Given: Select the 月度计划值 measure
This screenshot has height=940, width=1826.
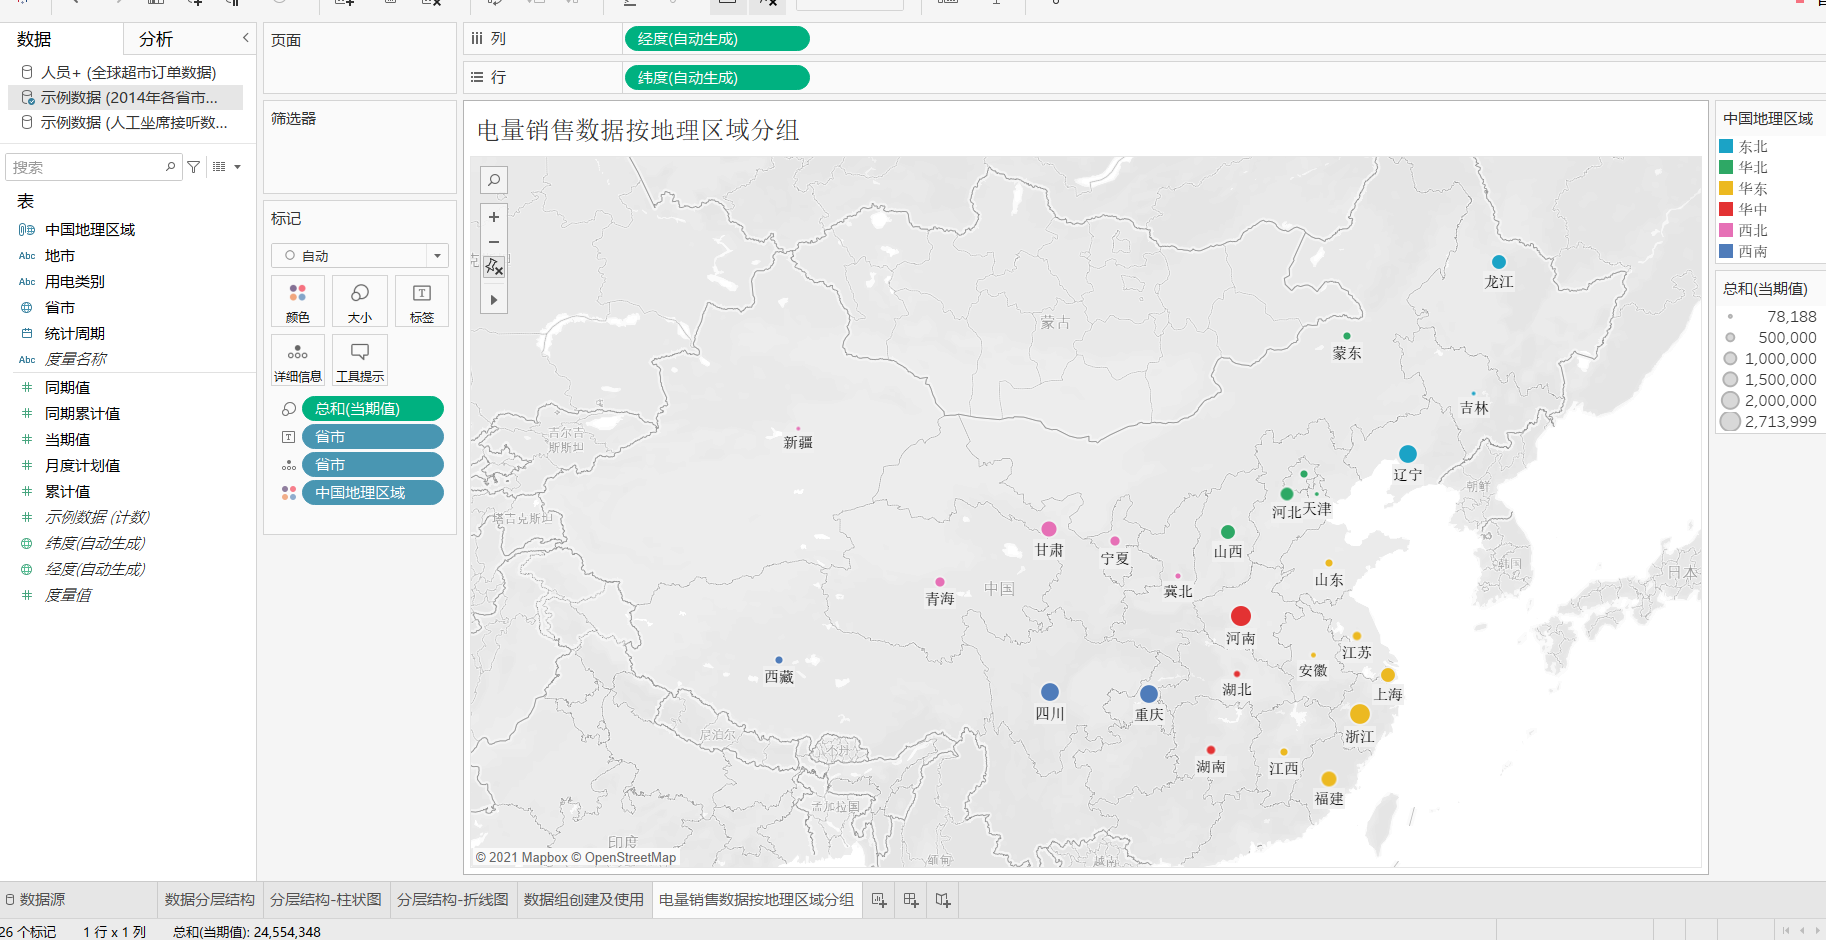Looking at the screenshot, I should click(83, 466).
